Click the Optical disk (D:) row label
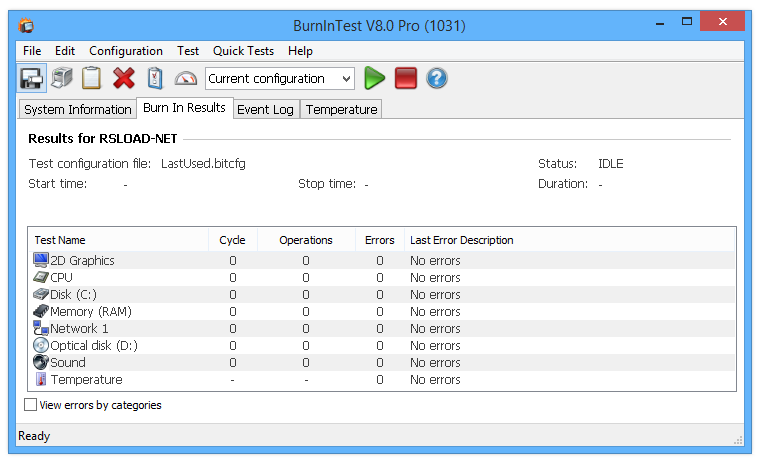 point(94,346)
